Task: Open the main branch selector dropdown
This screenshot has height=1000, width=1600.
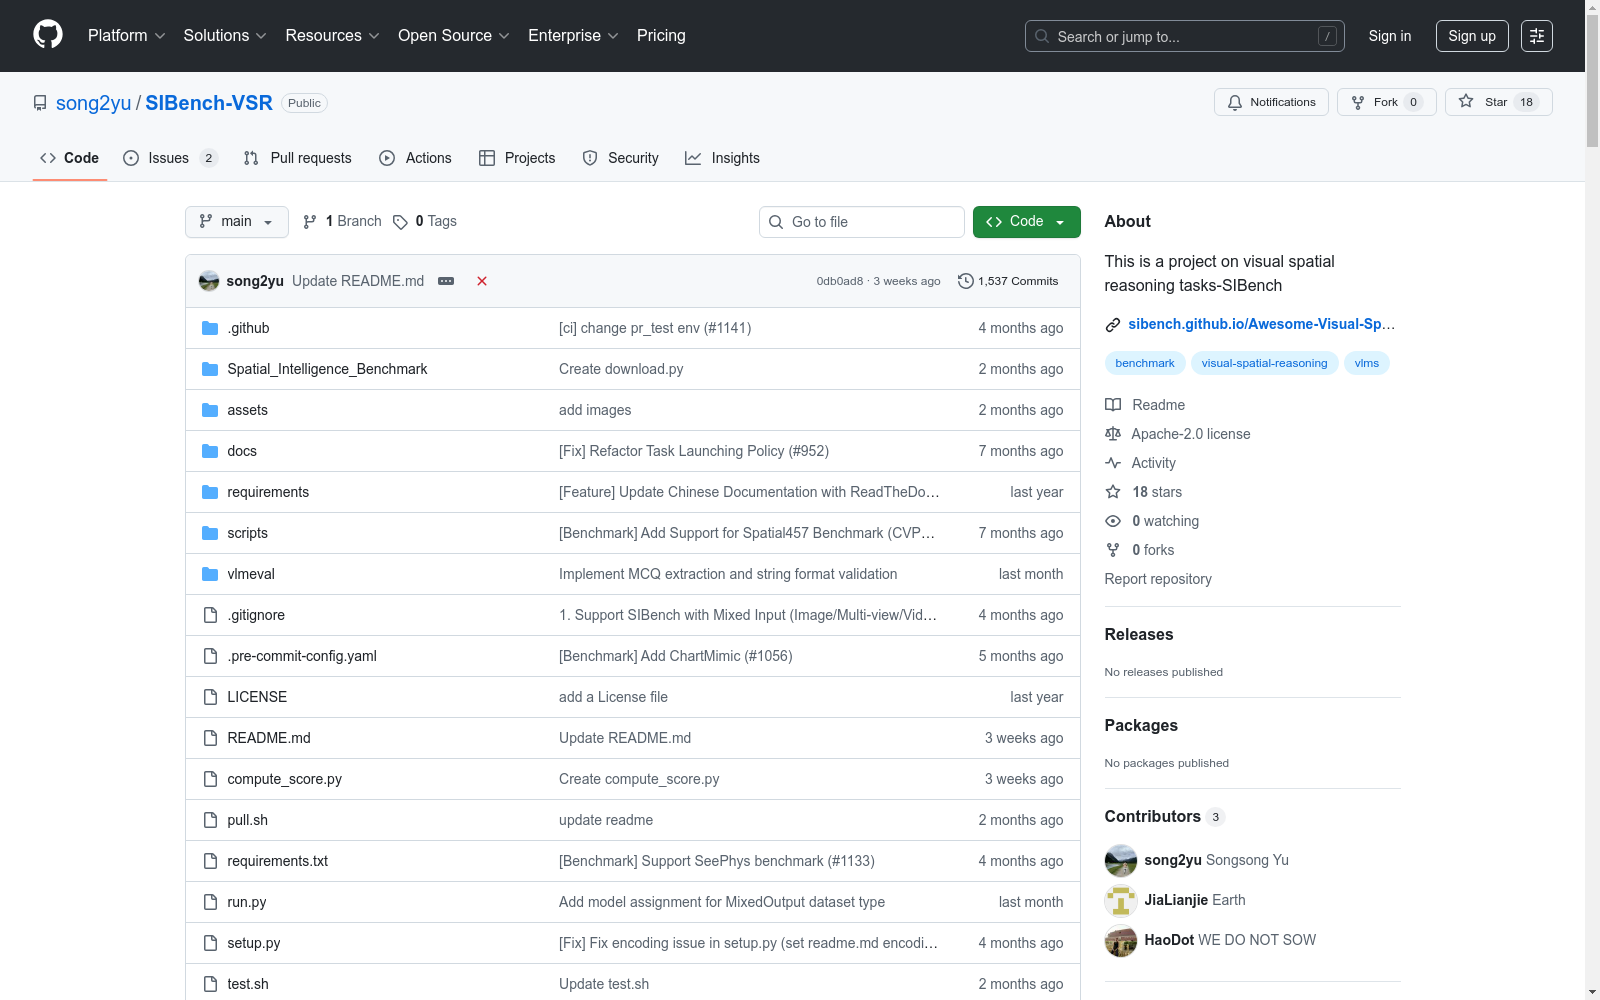Action: (237, 222)
